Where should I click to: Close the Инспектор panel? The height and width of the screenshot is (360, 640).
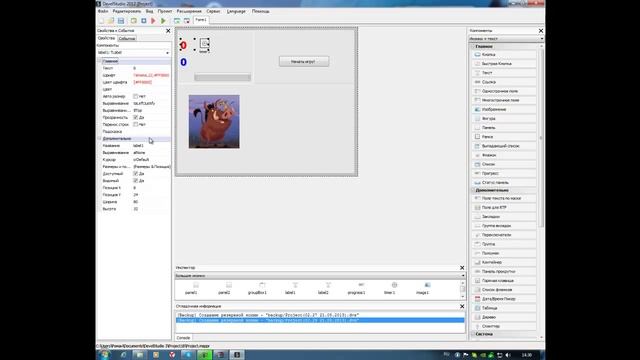point(462,268)
